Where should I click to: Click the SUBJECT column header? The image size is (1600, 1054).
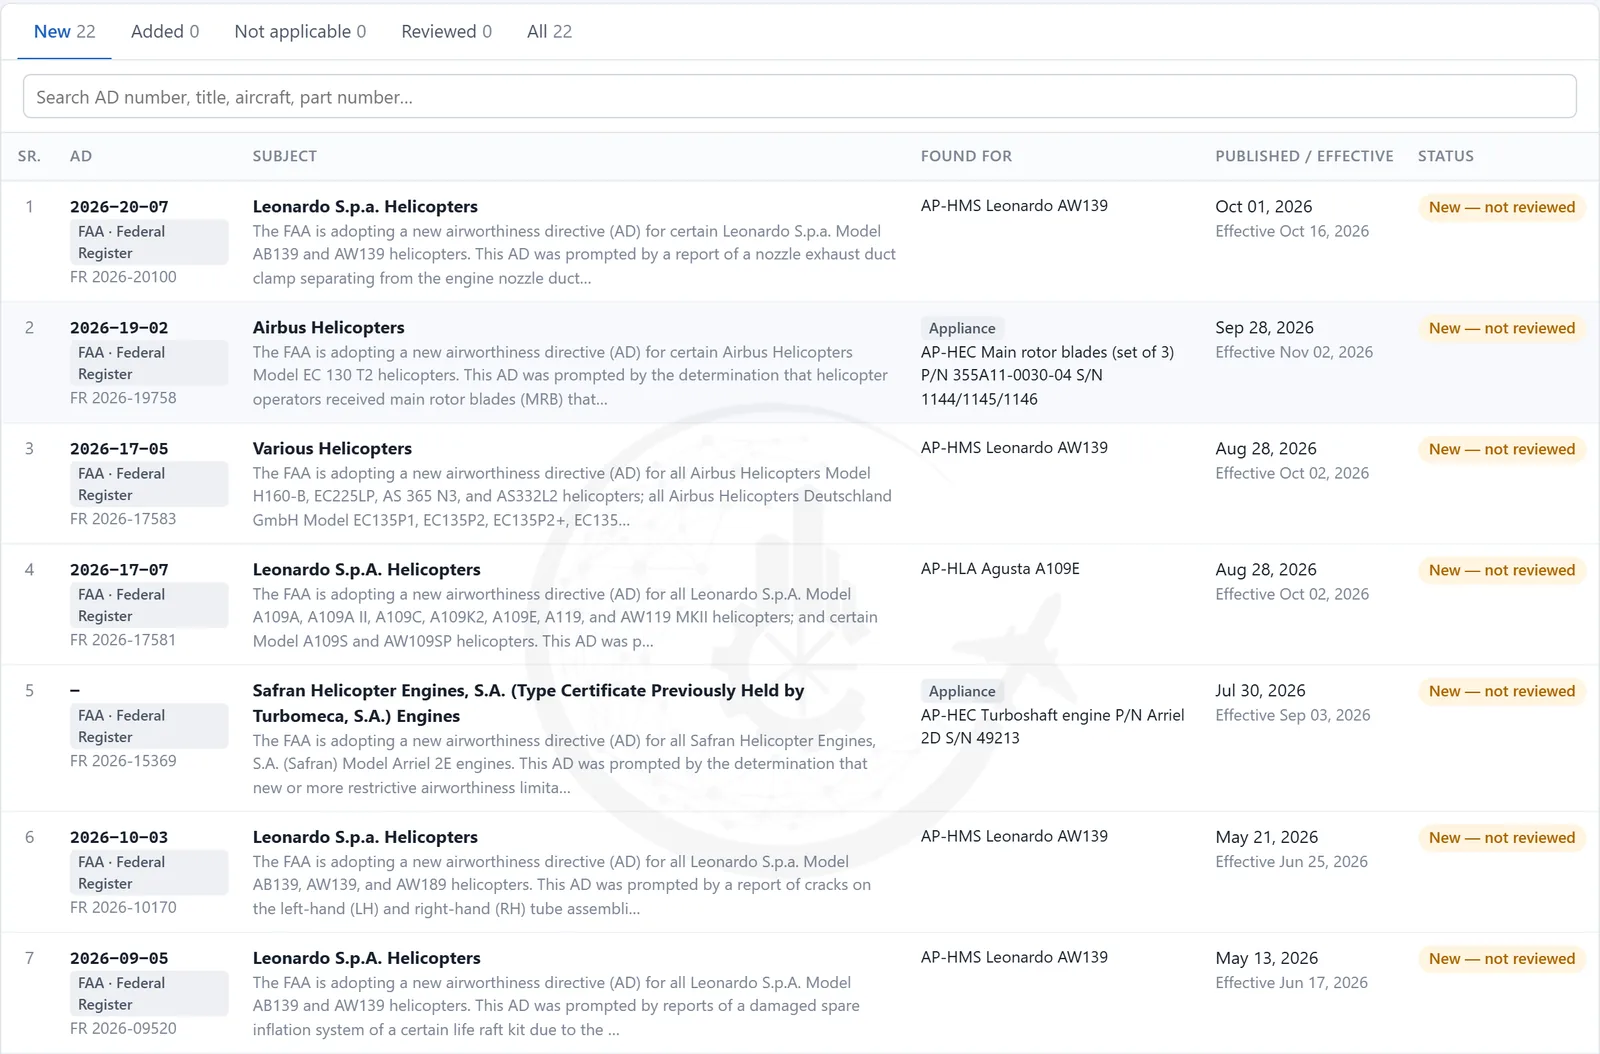[285, 156]
